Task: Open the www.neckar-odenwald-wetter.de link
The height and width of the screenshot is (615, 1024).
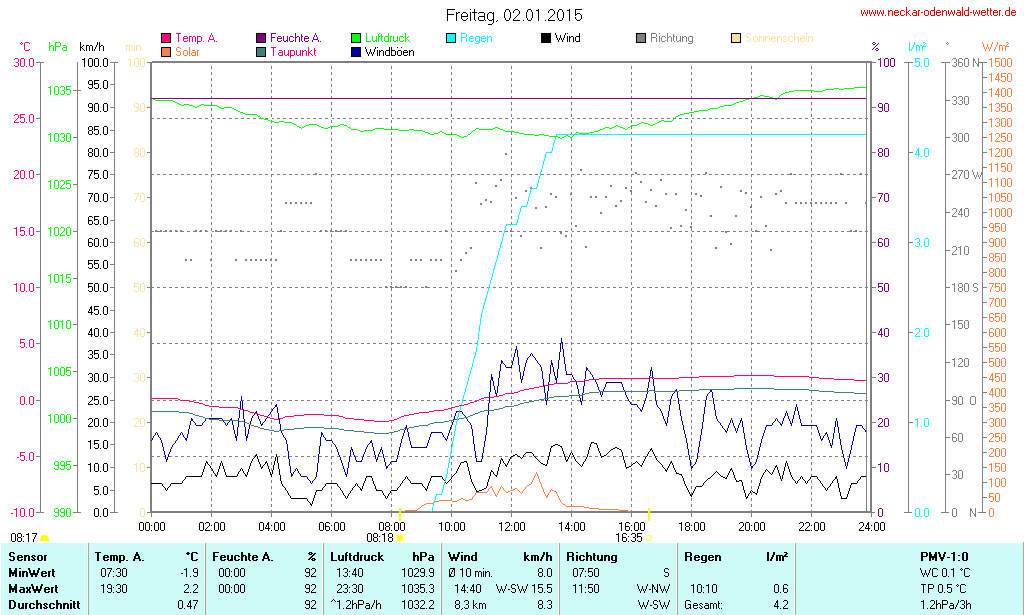Action: [938, 13]
